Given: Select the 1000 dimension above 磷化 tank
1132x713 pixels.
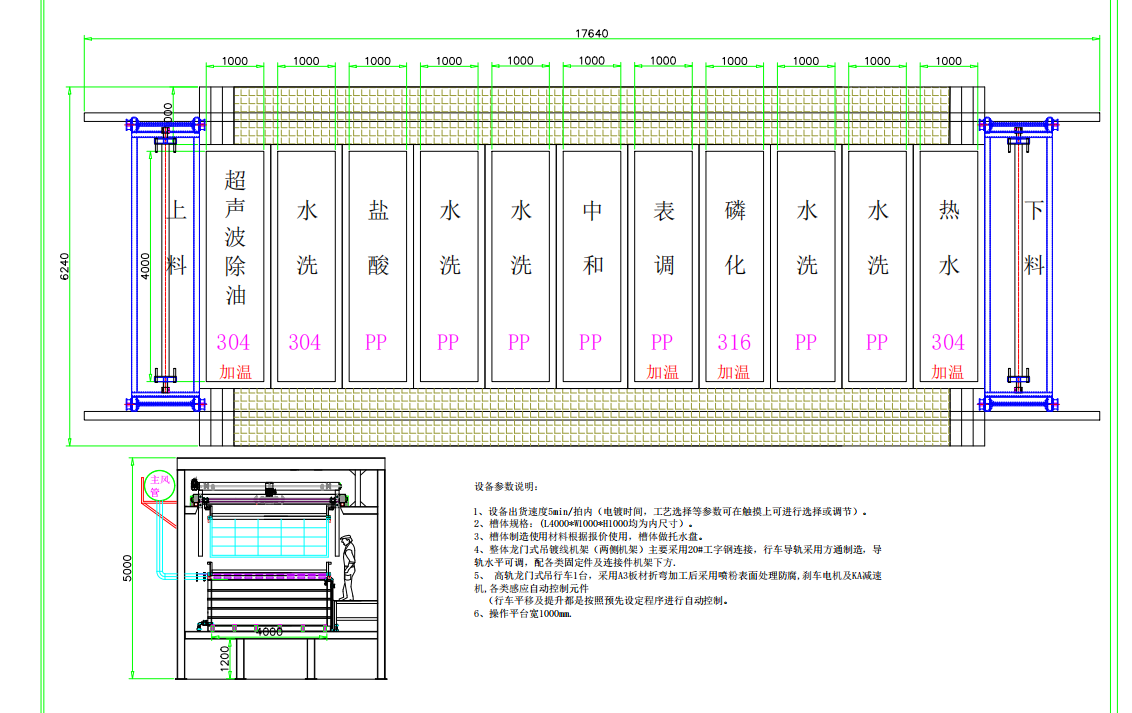Looking at the screenshot, I should tap(734, 61).
